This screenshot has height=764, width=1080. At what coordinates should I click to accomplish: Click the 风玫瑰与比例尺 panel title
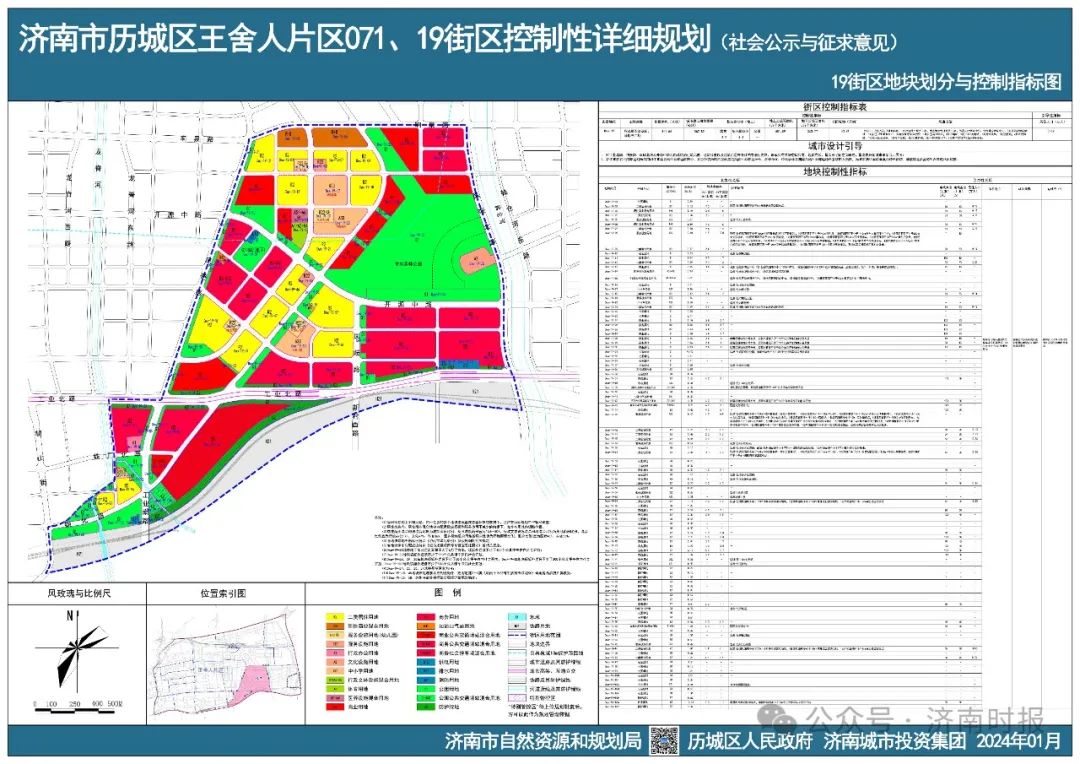click(x=76, y=593)
